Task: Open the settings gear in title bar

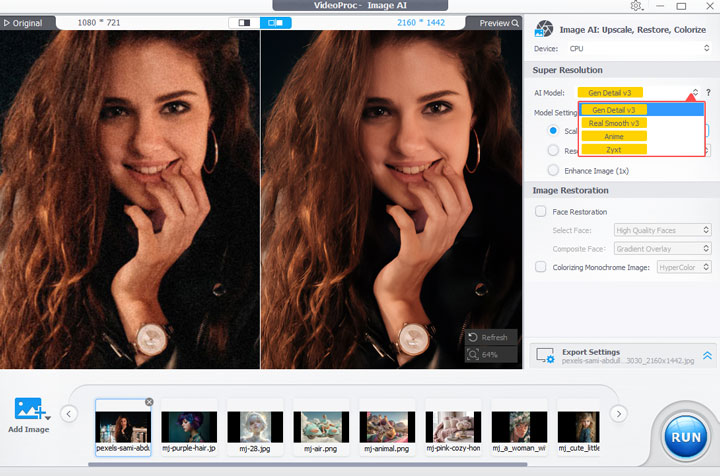Action: [637, 6]
